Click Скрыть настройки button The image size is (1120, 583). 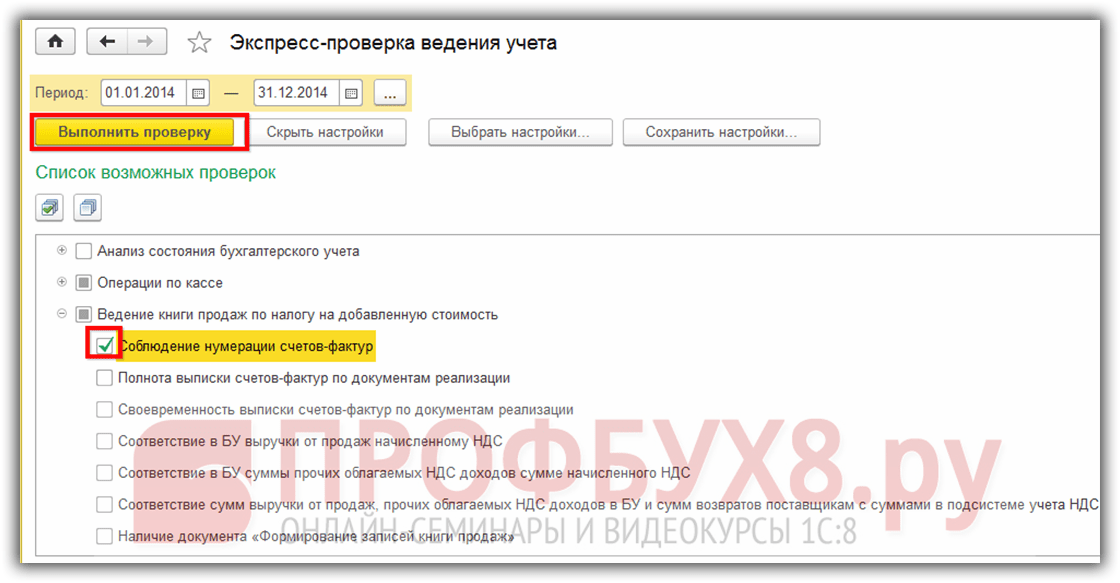point(325,132)
